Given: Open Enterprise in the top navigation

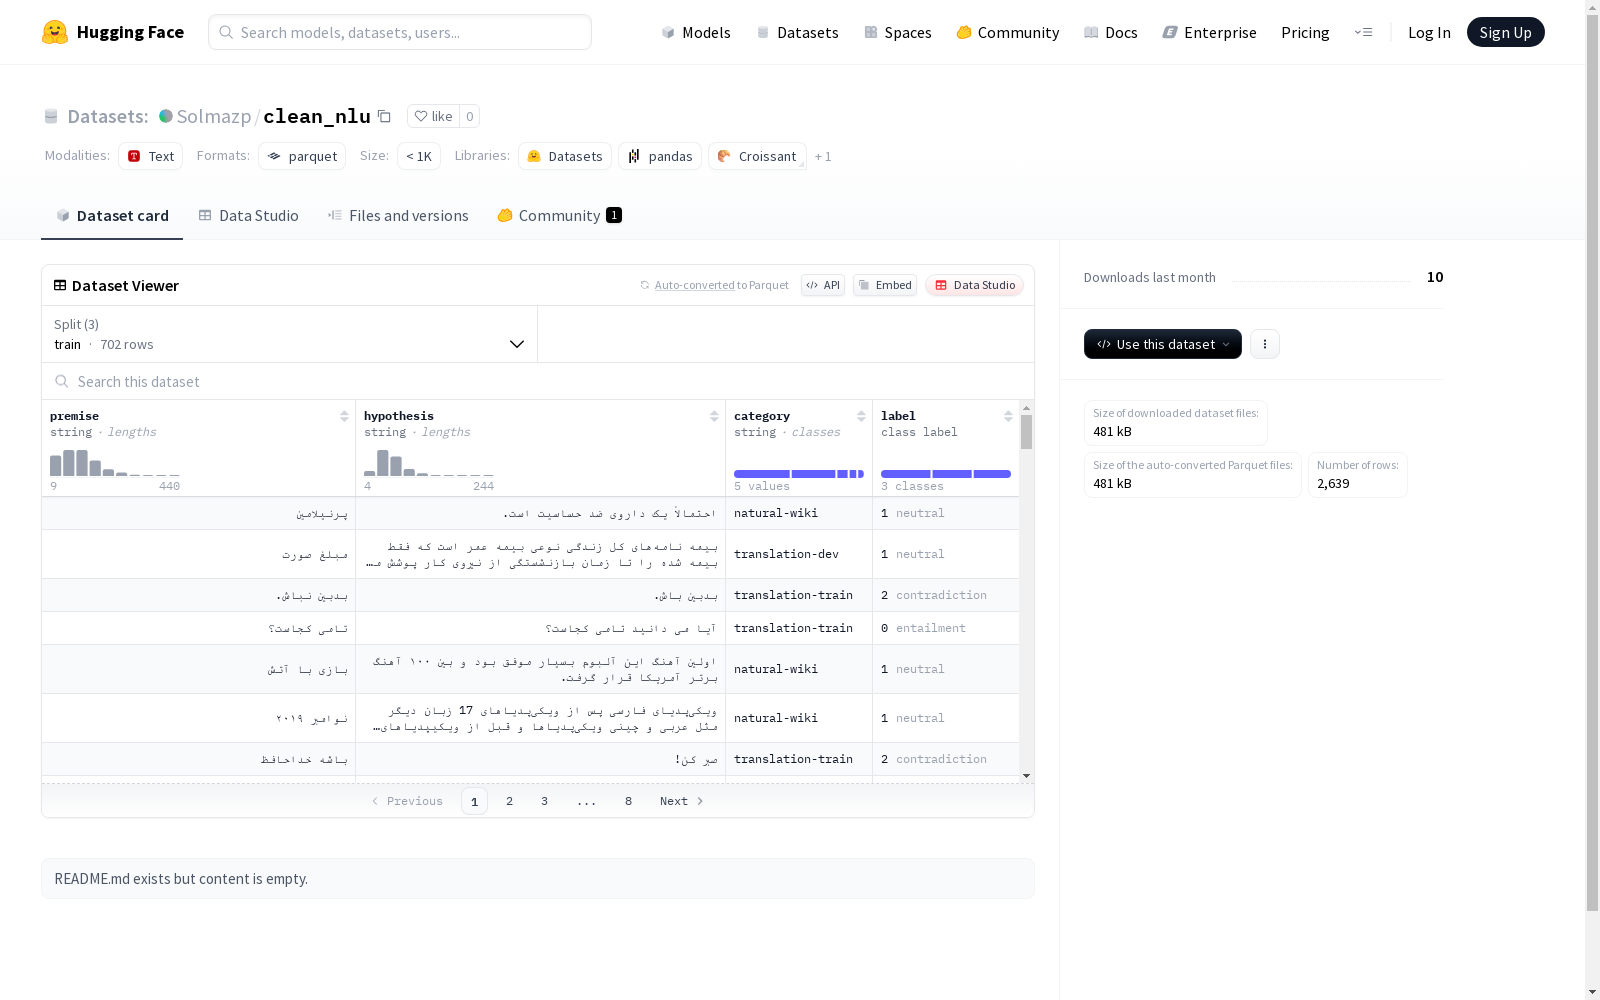Looking at the screenshot, I should (1209, 32).
